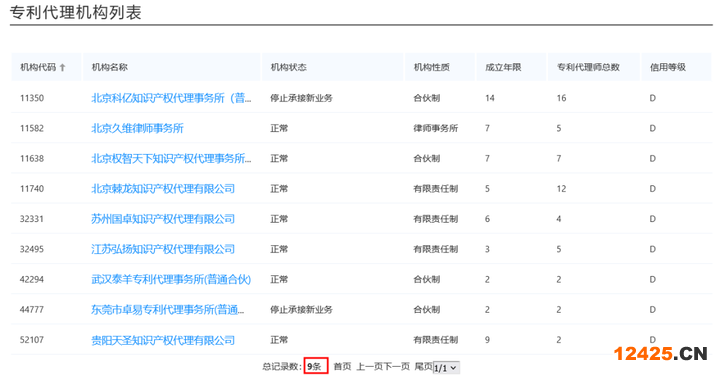Click 总记录数 label in footer
The width and height of the screenshot is (720, 376).
(x=282, y=366)
